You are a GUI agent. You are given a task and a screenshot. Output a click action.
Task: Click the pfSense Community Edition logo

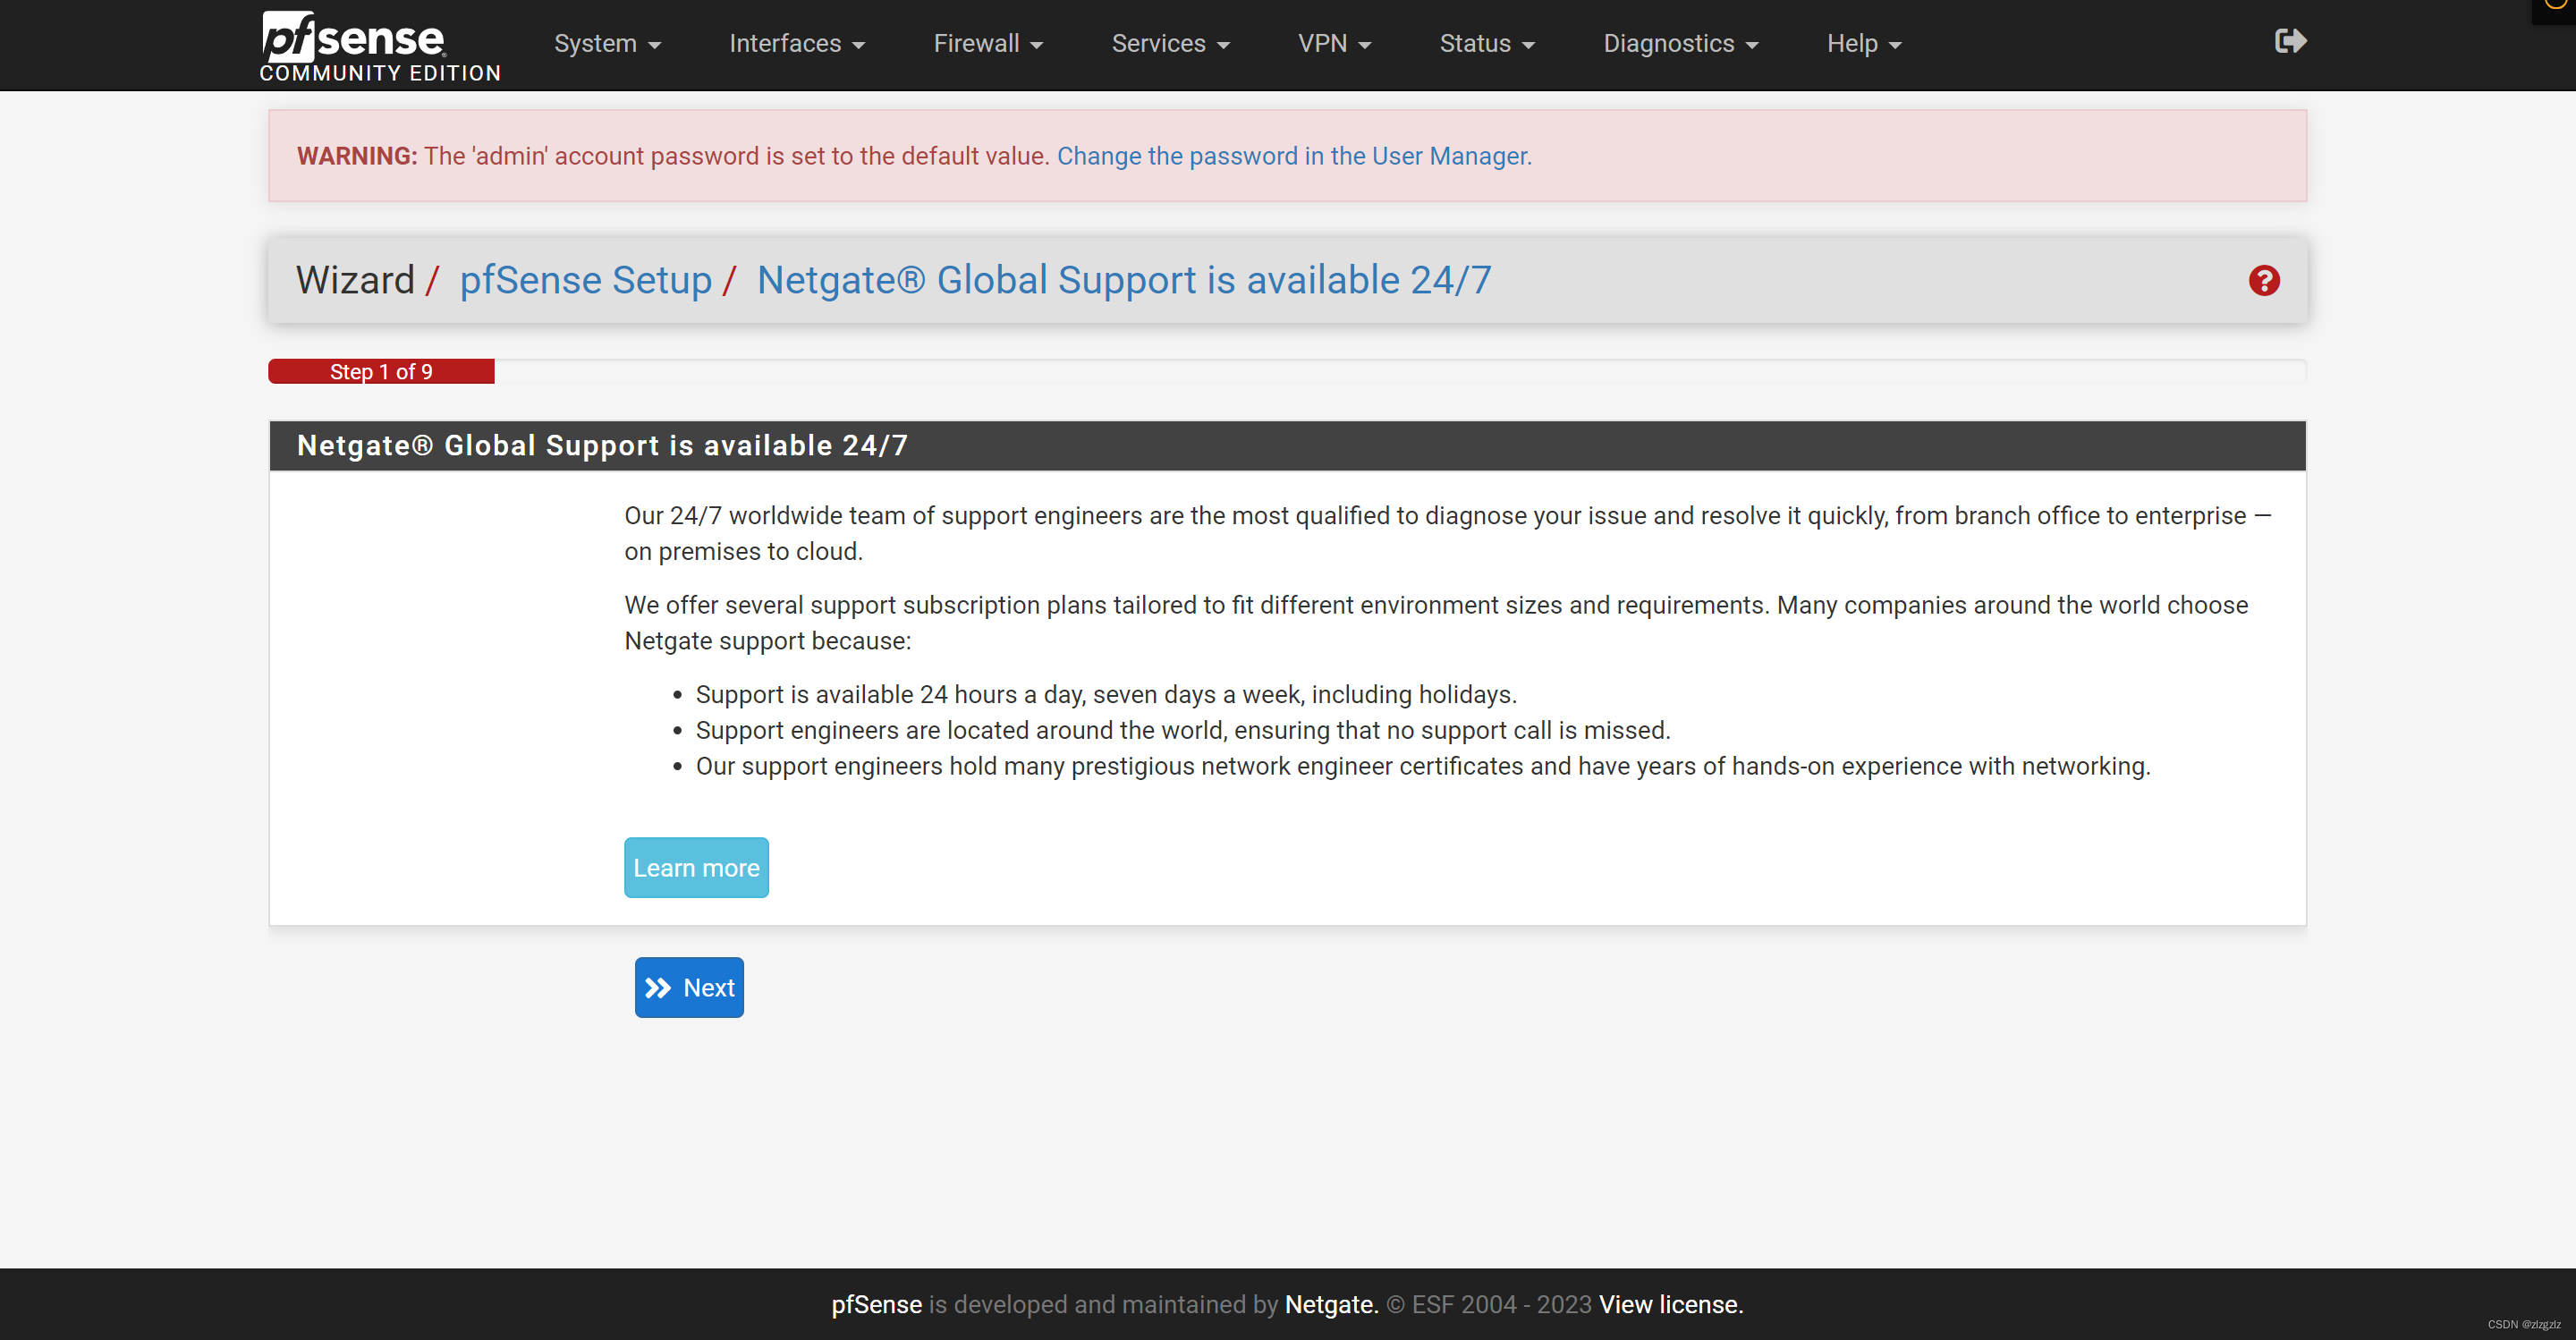(379, 46)
